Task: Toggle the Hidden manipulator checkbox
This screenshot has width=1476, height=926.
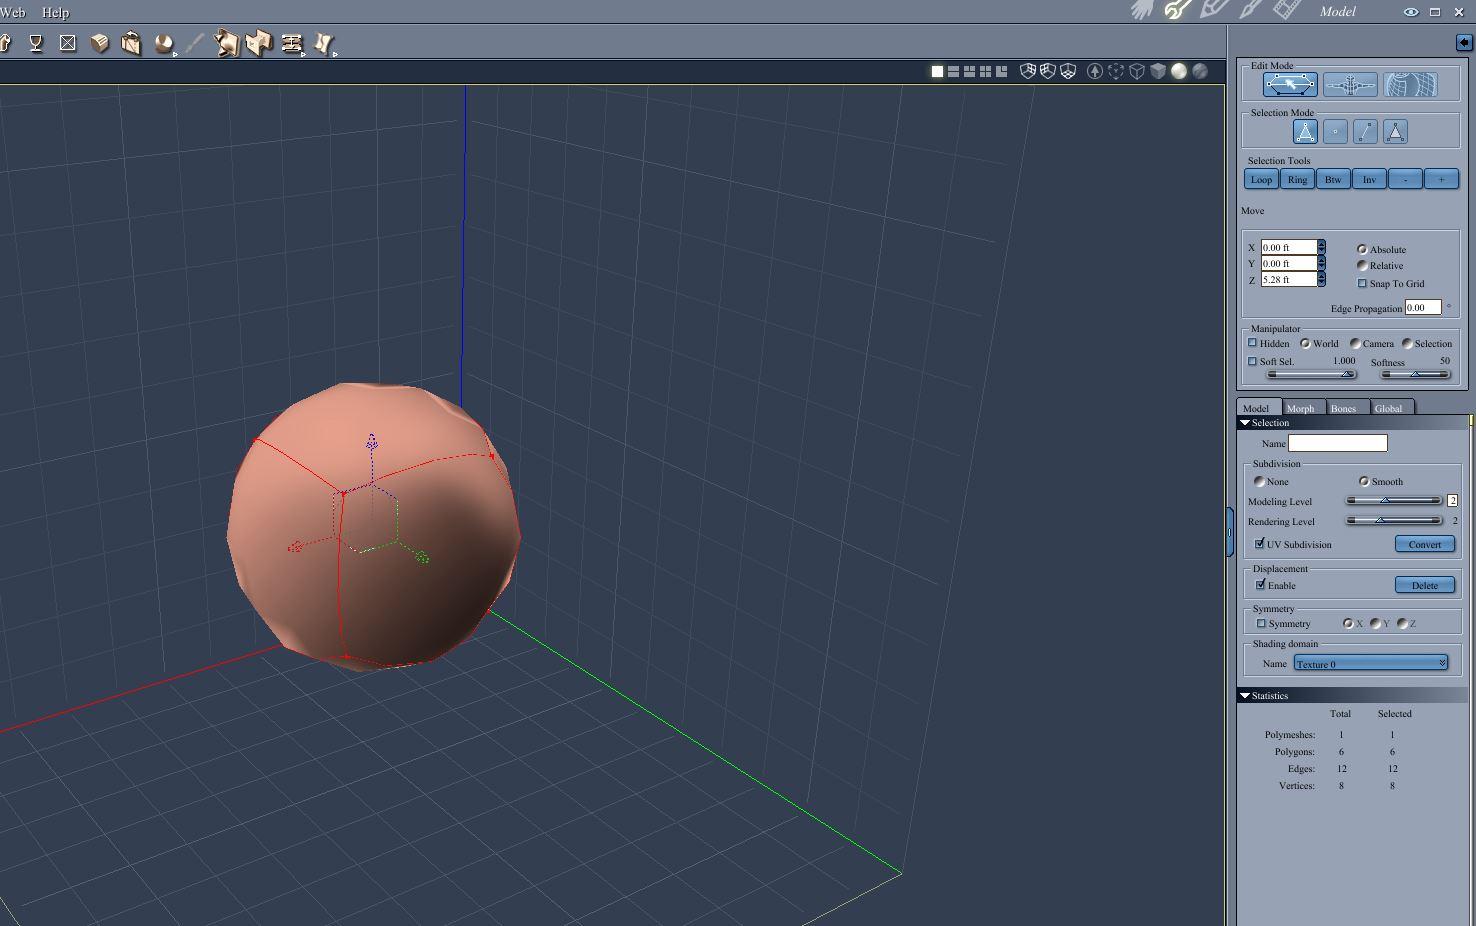Action: pyautogui.click(x=1252, y=343)
